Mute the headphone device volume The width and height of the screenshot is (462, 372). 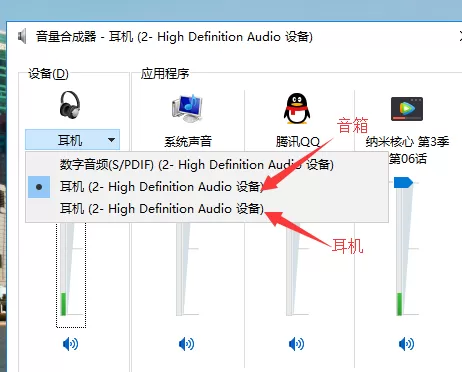point(70,344)
